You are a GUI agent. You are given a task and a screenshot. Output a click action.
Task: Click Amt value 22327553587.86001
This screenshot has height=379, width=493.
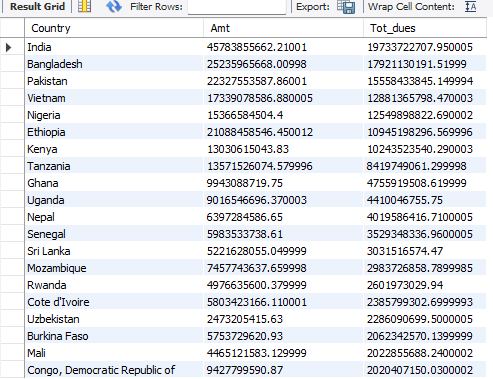[257, 81]
